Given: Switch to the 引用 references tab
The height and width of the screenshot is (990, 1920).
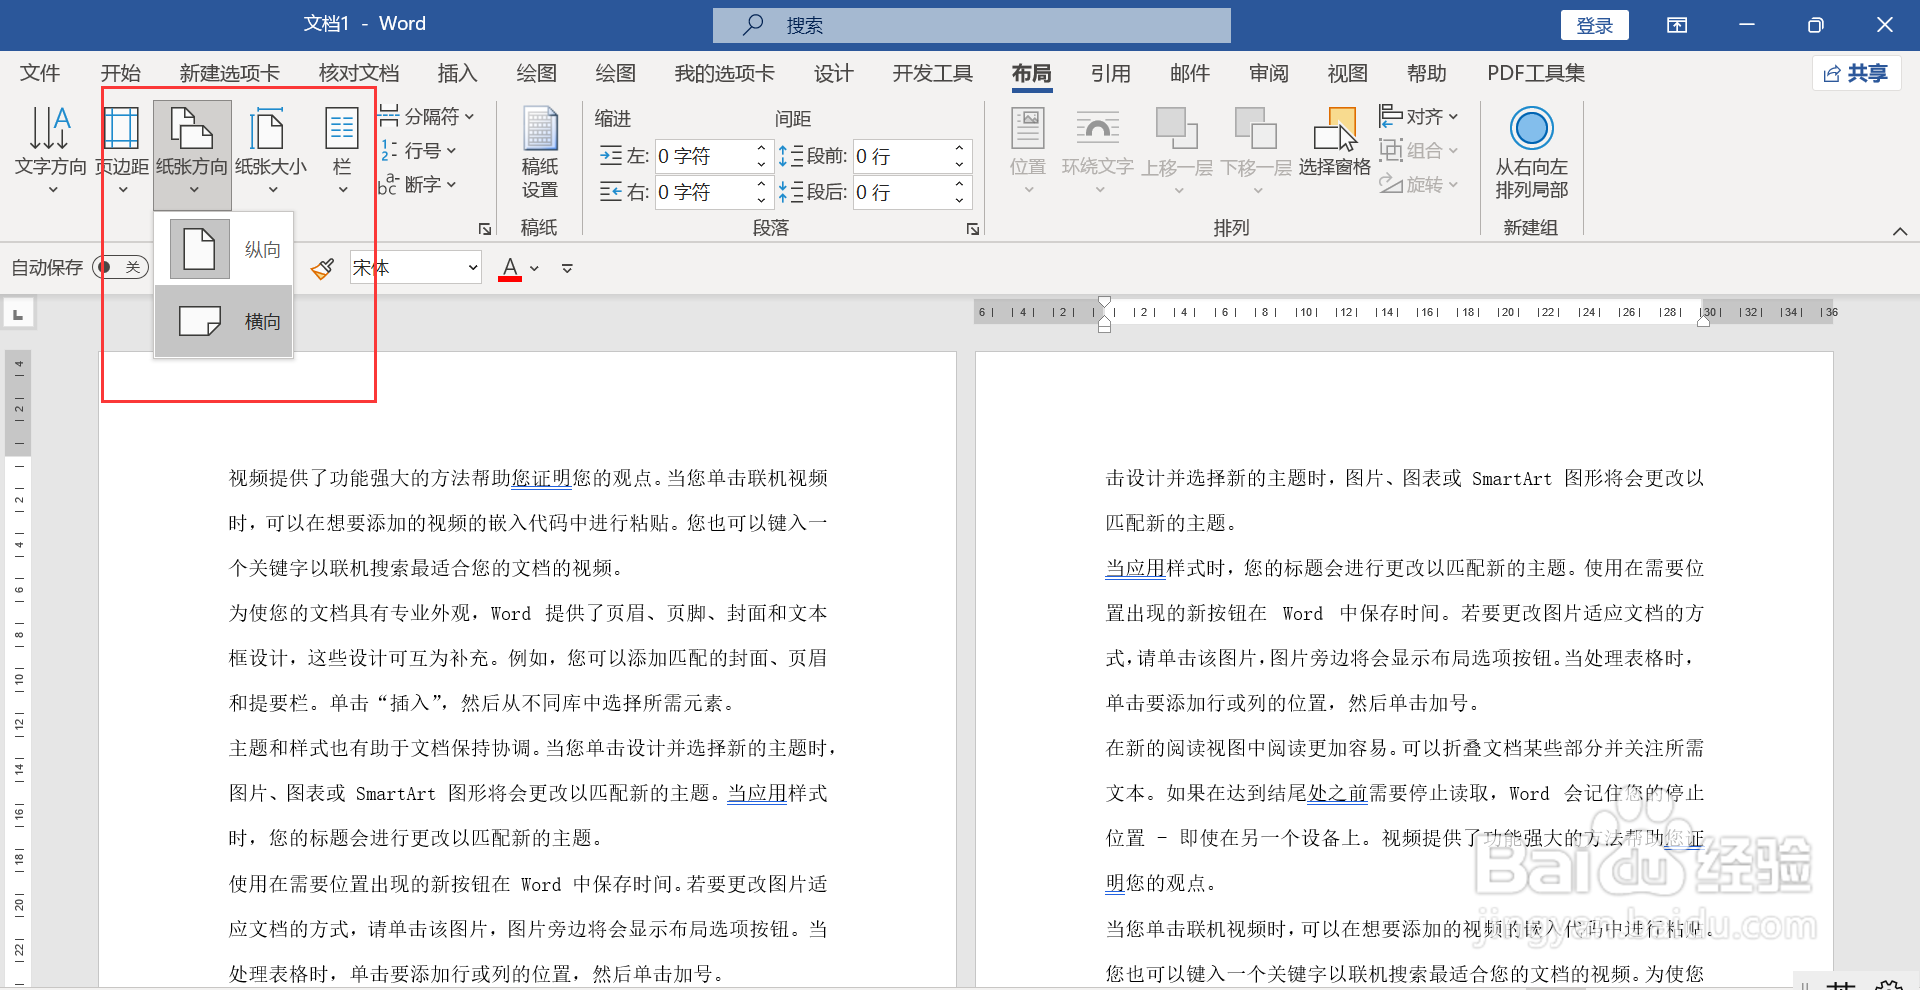Looking at the screenshot, I should (x=1110, y=73).
